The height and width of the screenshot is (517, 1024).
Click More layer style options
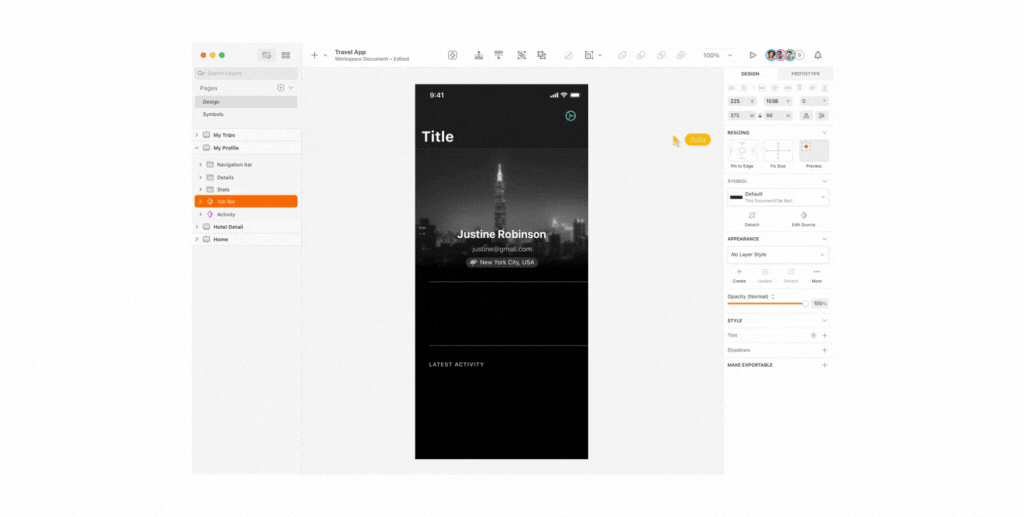[816, 275]
